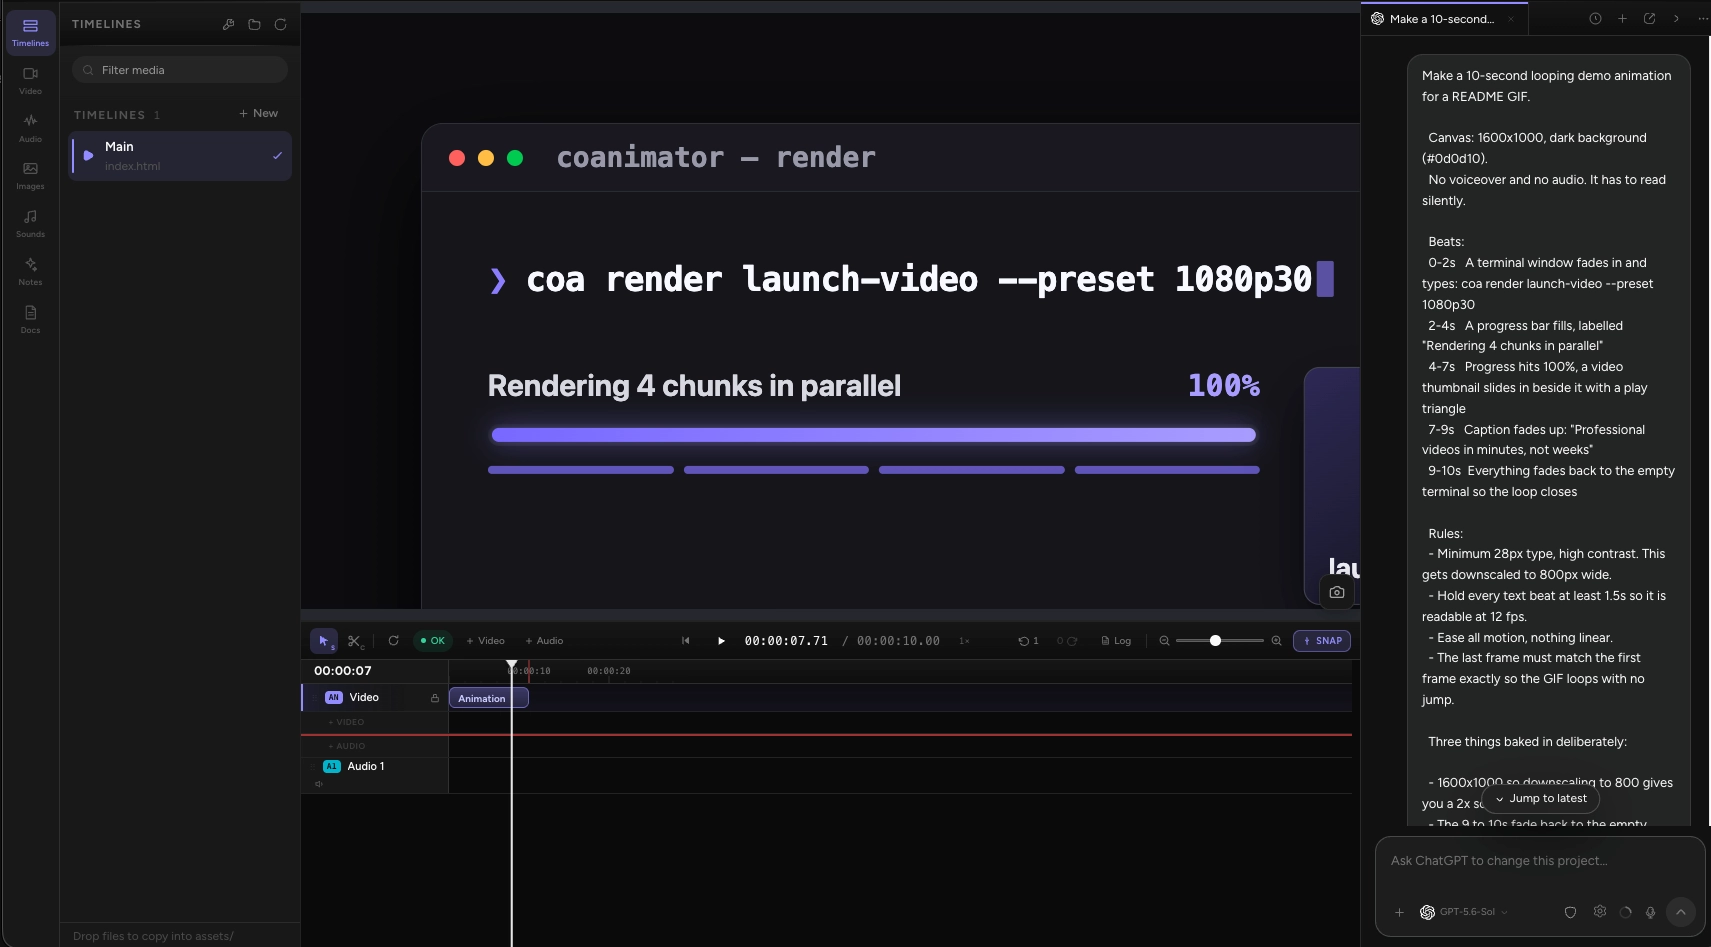Select the pointer selection tool
This screenshot has width=1711, height=947.
click(324, 641)
